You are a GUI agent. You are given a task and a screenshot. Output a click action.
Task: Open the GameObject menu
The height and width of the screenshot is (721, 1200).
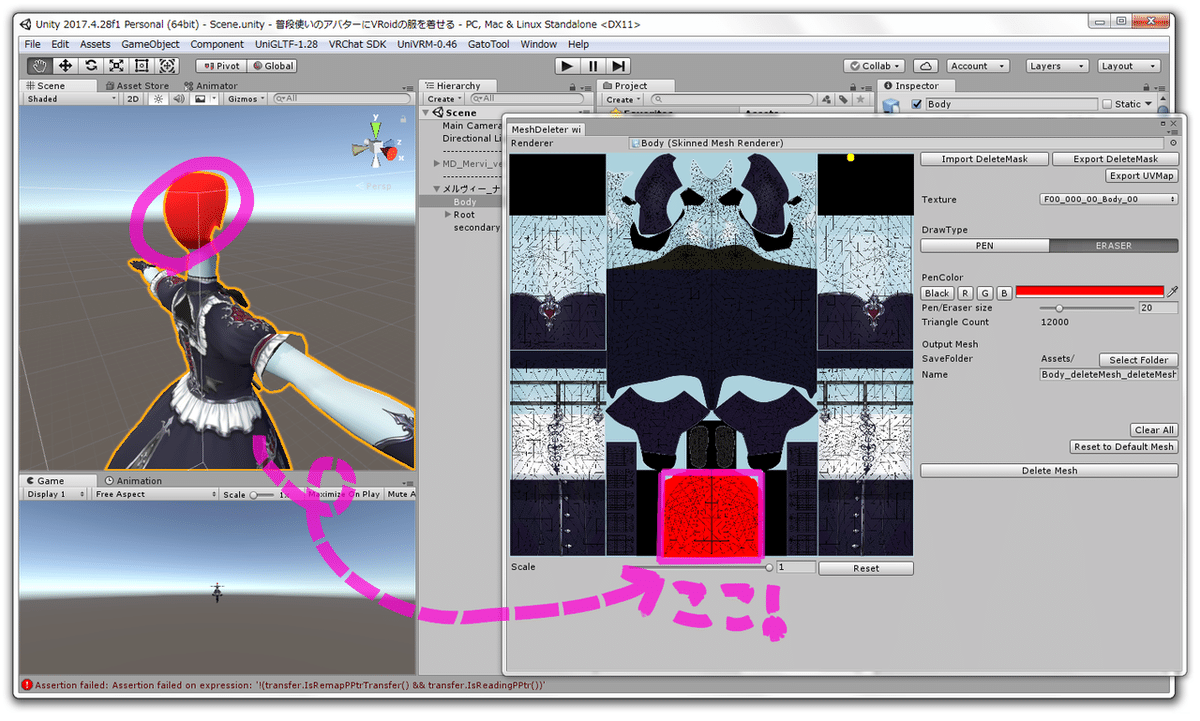pos(150,44)
